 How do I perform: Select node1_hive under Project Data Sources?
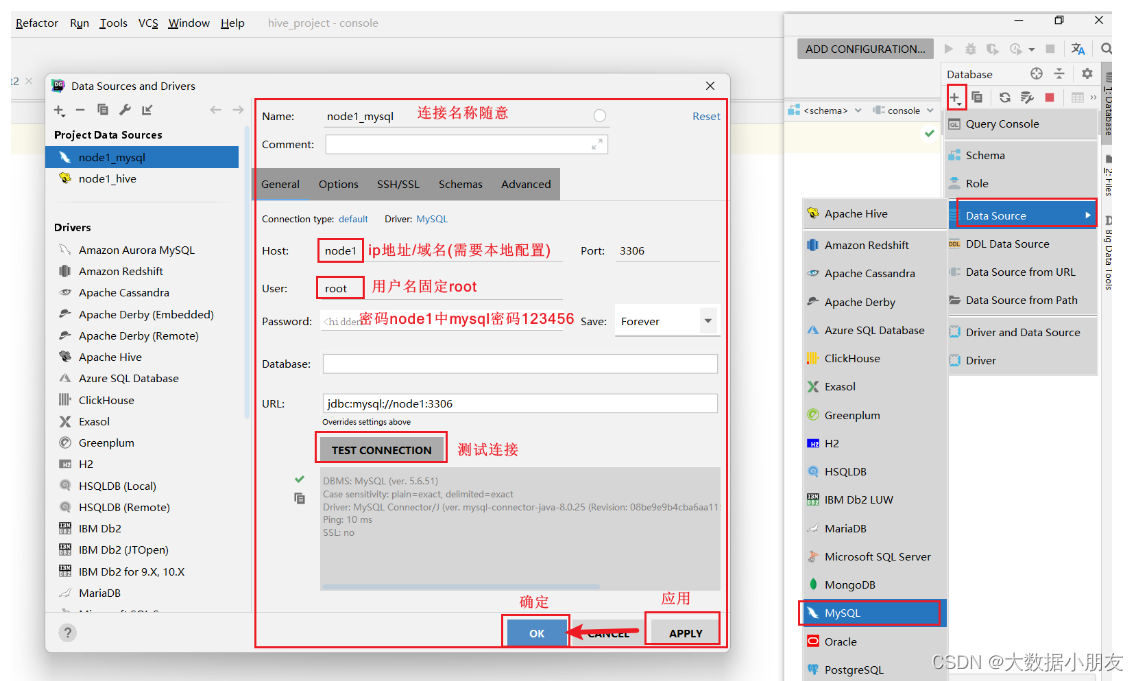142,179
